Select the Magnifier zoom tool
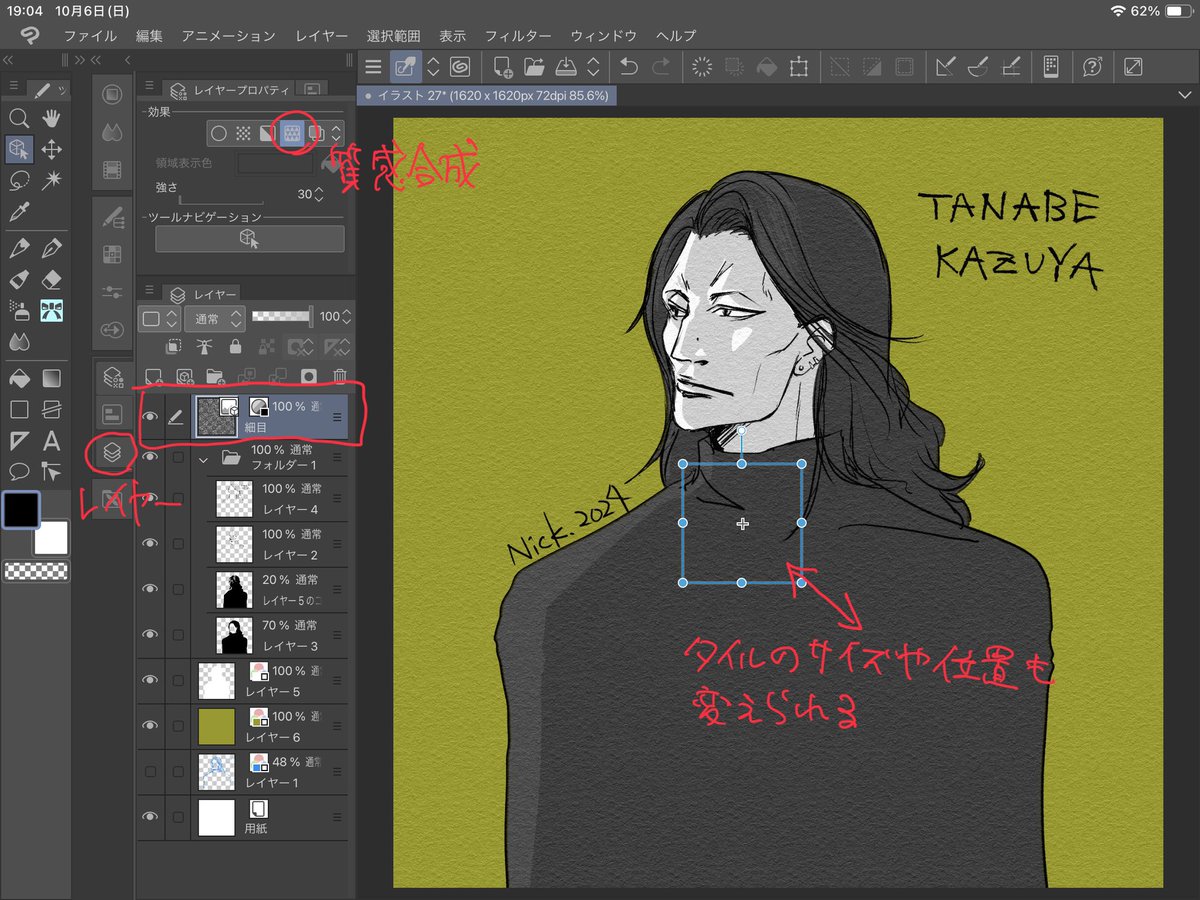The height and width of the screenshot is (900, 1200). coord(18,119)
